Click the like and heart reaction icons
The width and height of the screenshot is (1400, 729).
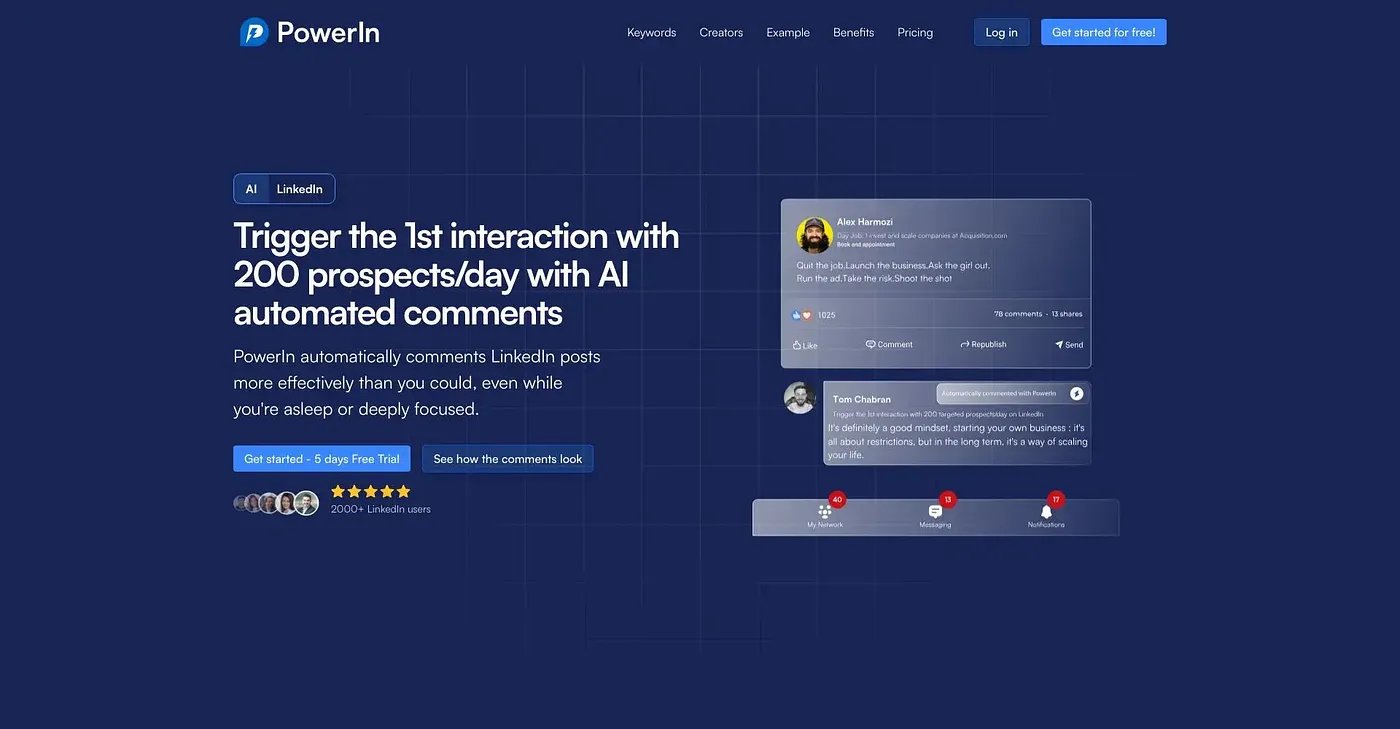pos(802,315)
